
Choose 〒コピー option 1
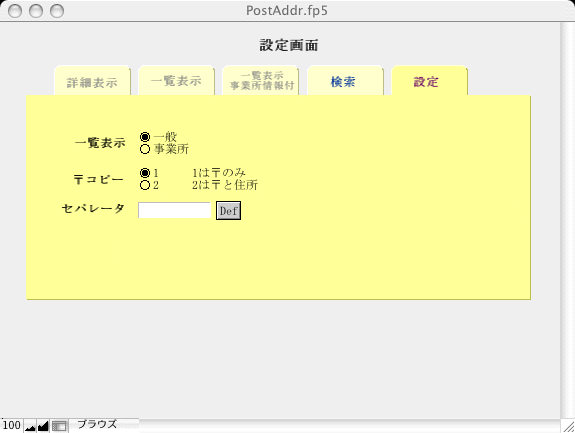(x=145, y=173)
